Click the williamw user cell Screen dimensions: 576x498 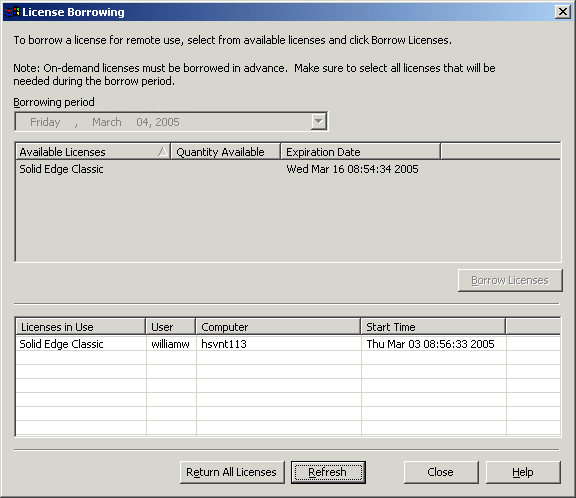(171, 344)
